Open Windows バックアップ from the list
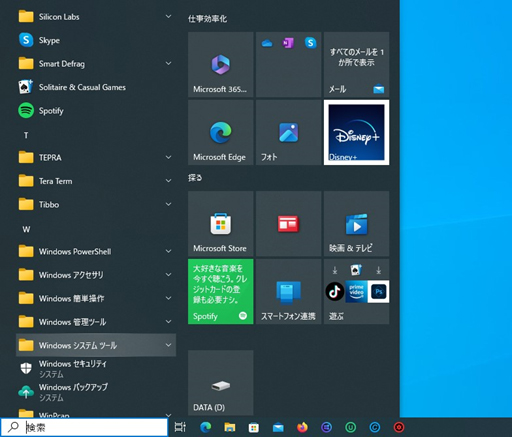The image size is (512, 437). [96, 392]
